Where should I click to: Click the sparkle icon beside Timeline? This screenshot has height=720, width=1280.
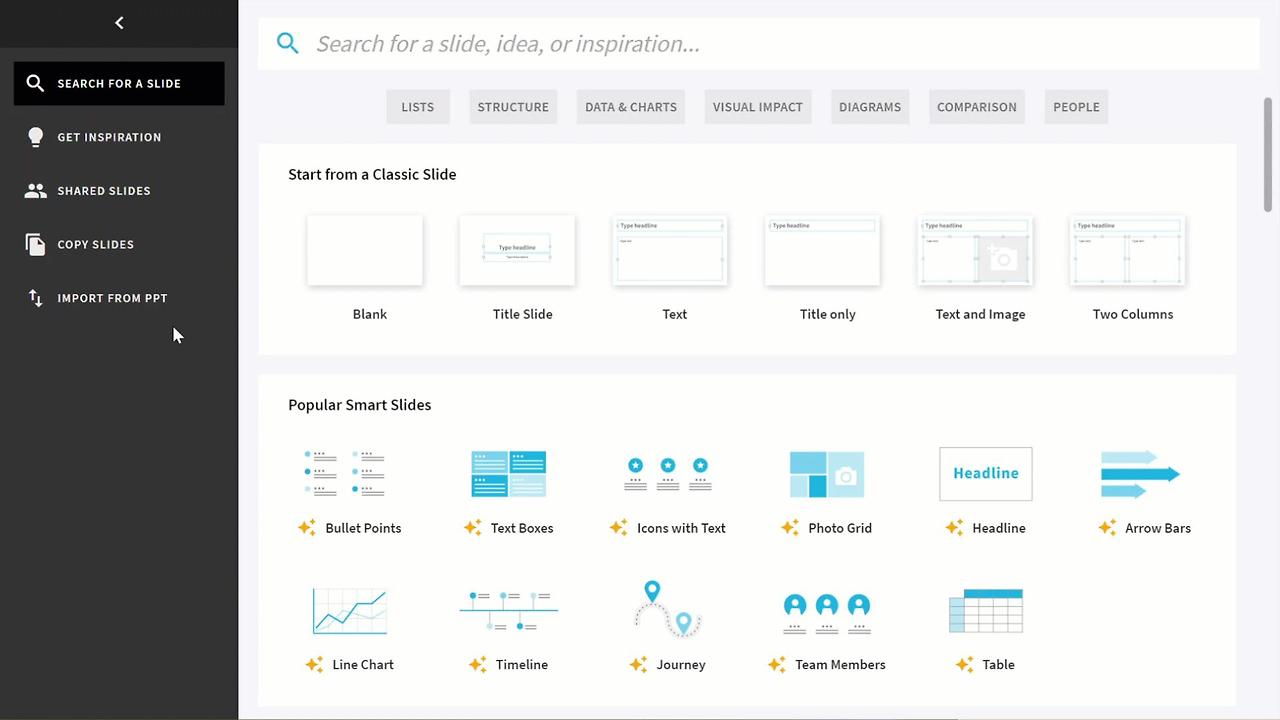(x=477, y=664)
